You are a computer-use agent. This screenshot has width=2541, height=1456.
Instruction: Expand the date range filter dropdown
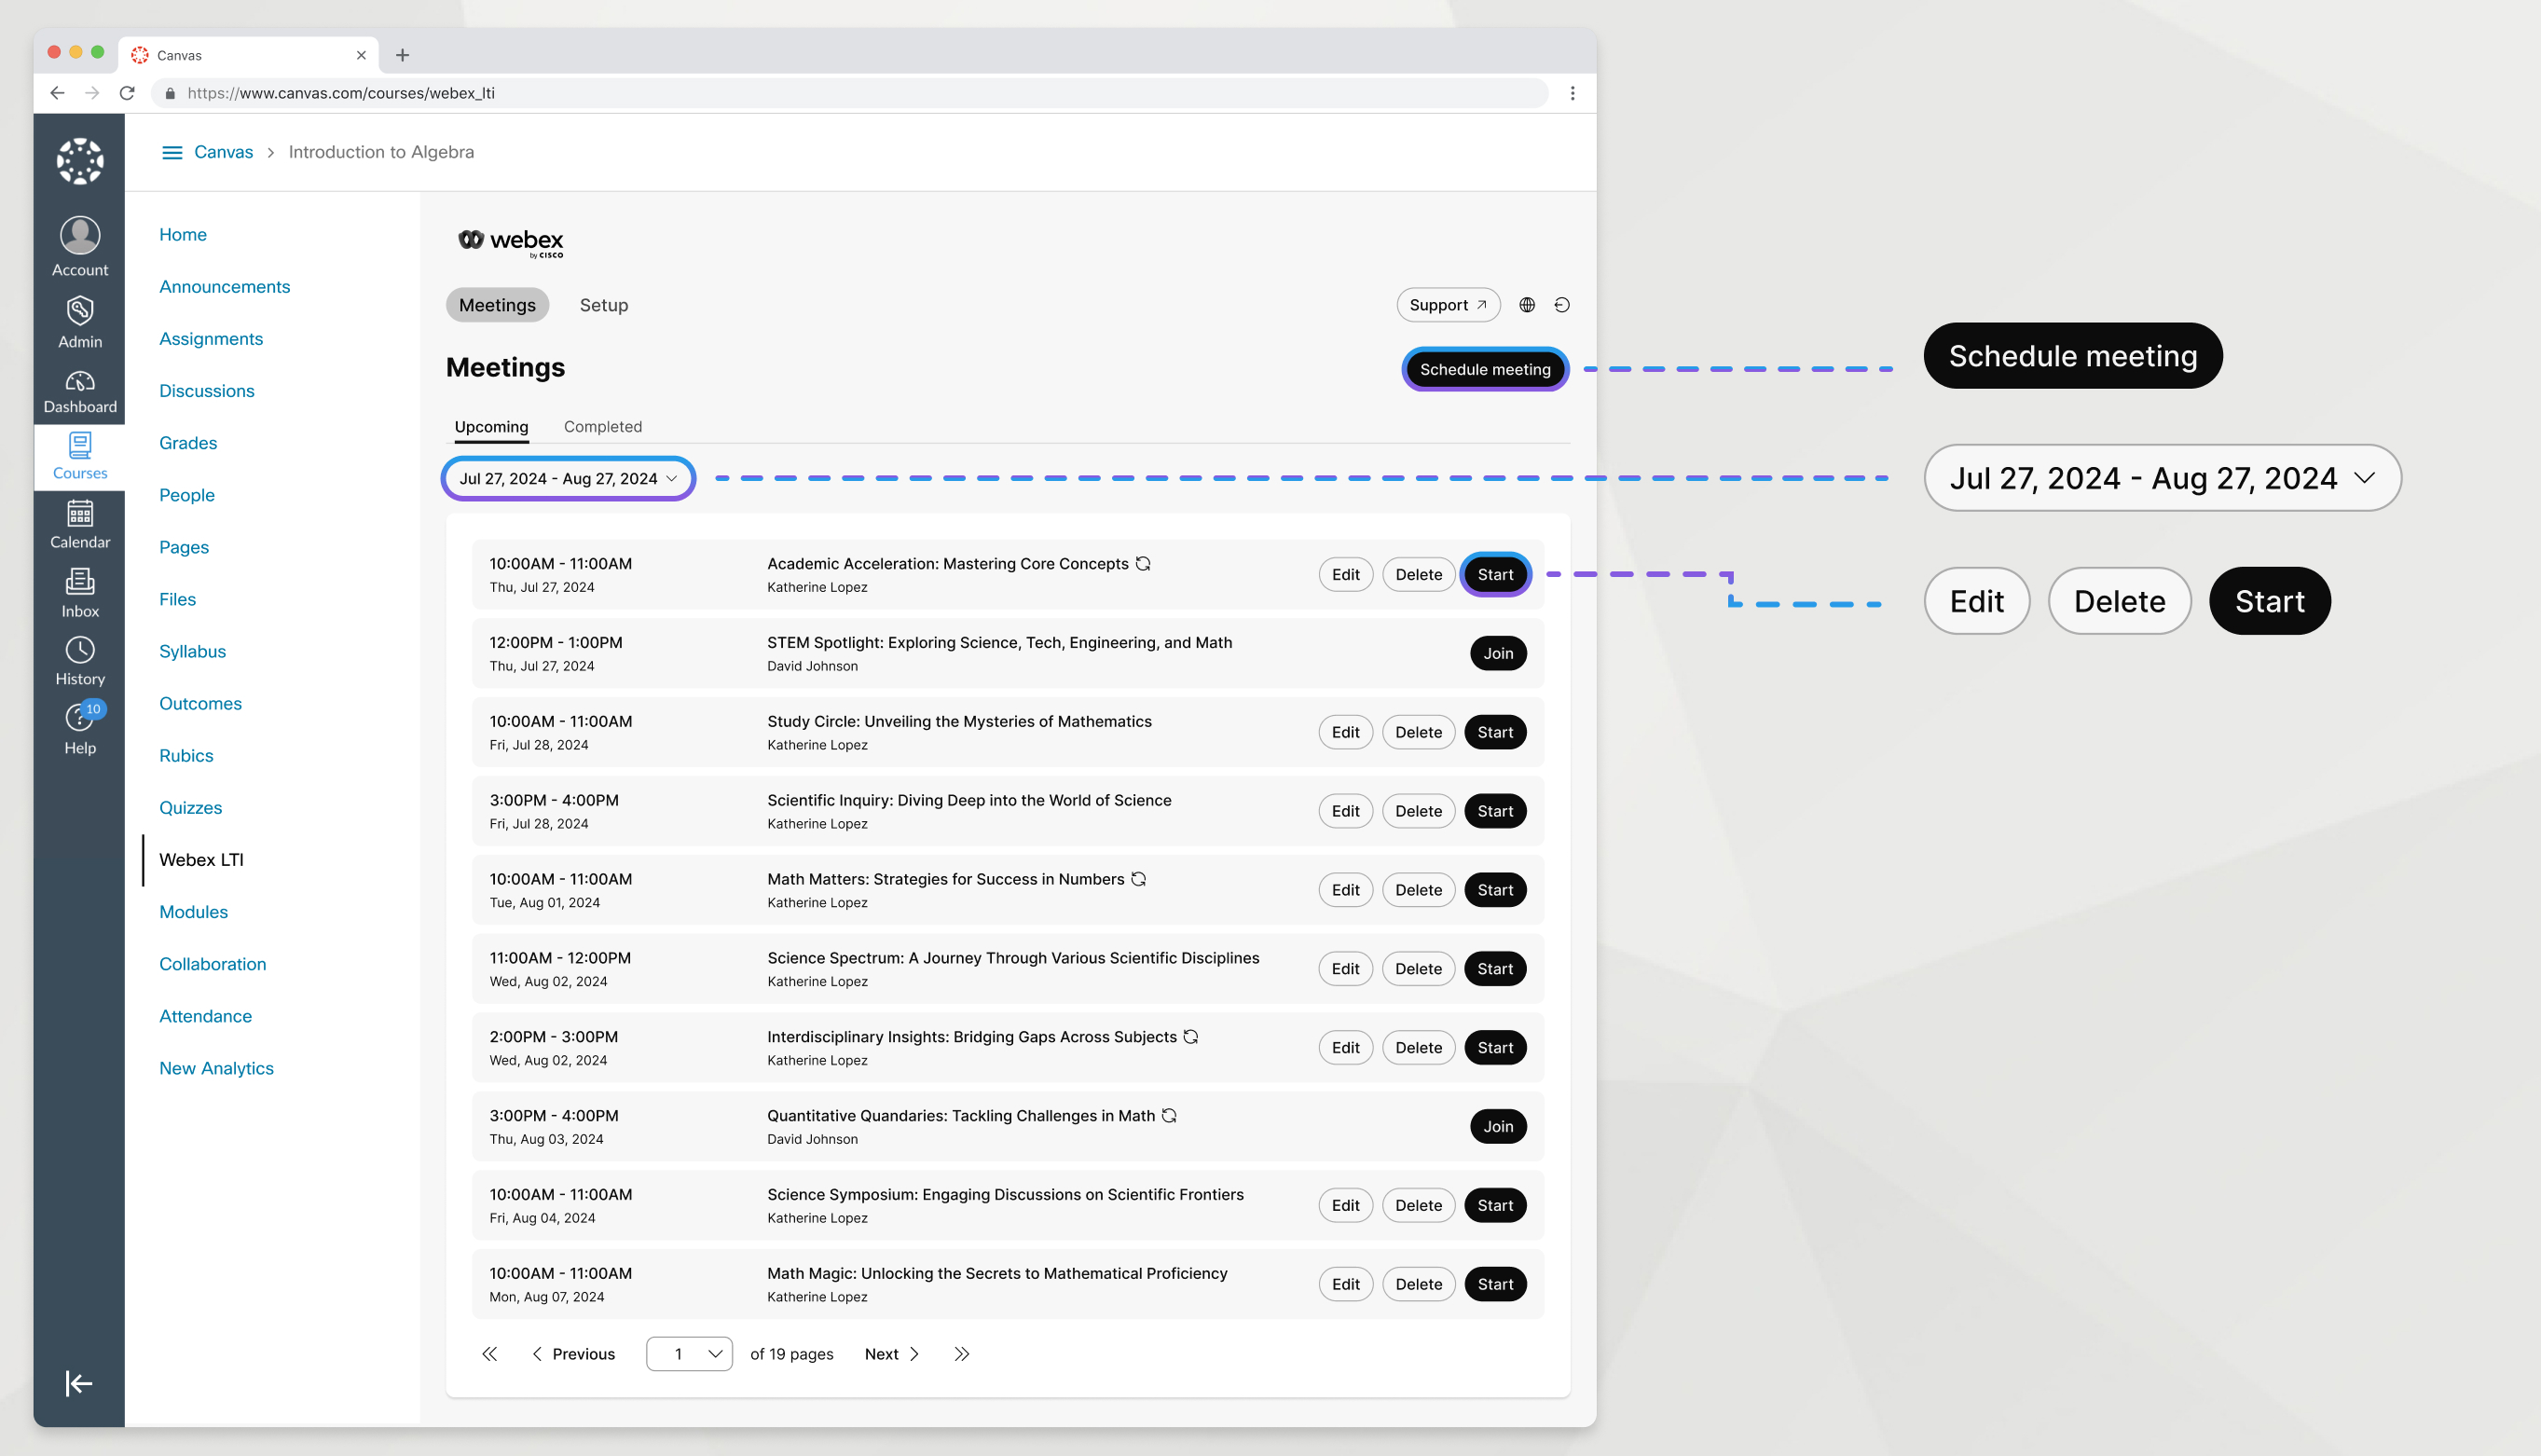(x=566, y=478)
